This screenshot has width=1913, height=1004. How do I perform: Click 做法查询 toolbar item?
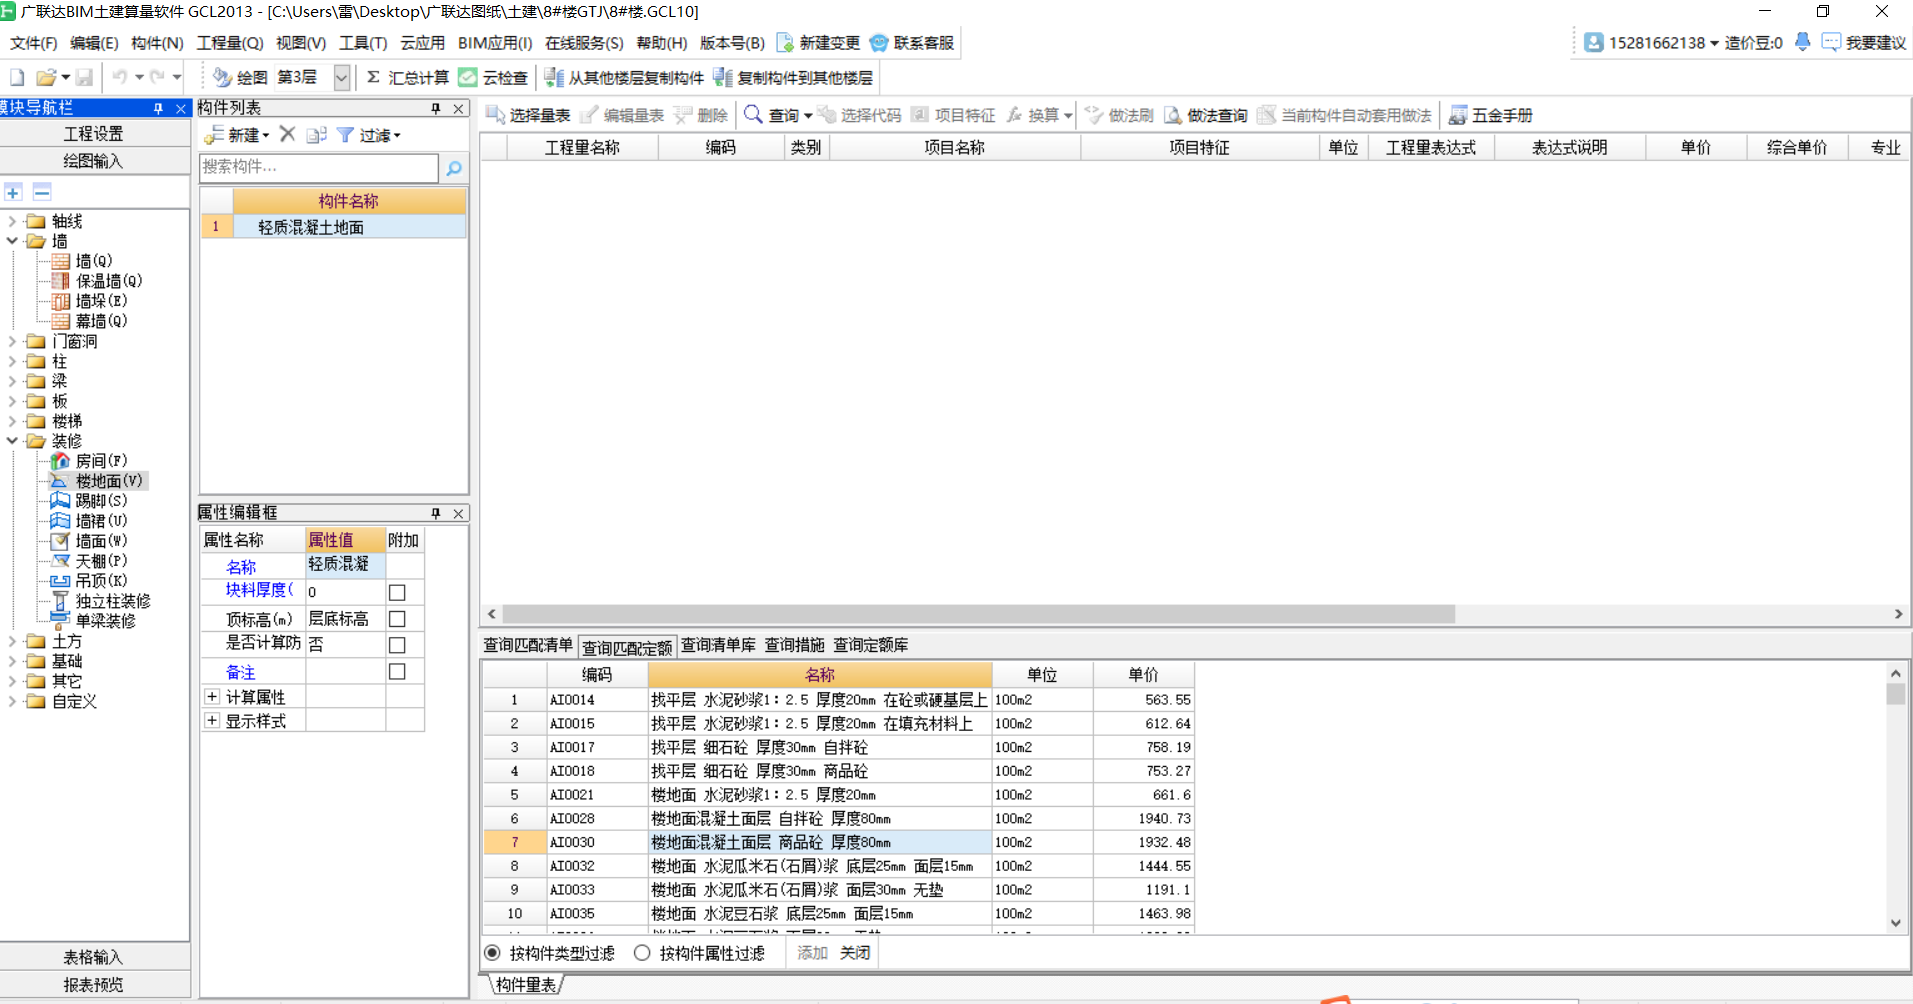tap(1206, 115)
